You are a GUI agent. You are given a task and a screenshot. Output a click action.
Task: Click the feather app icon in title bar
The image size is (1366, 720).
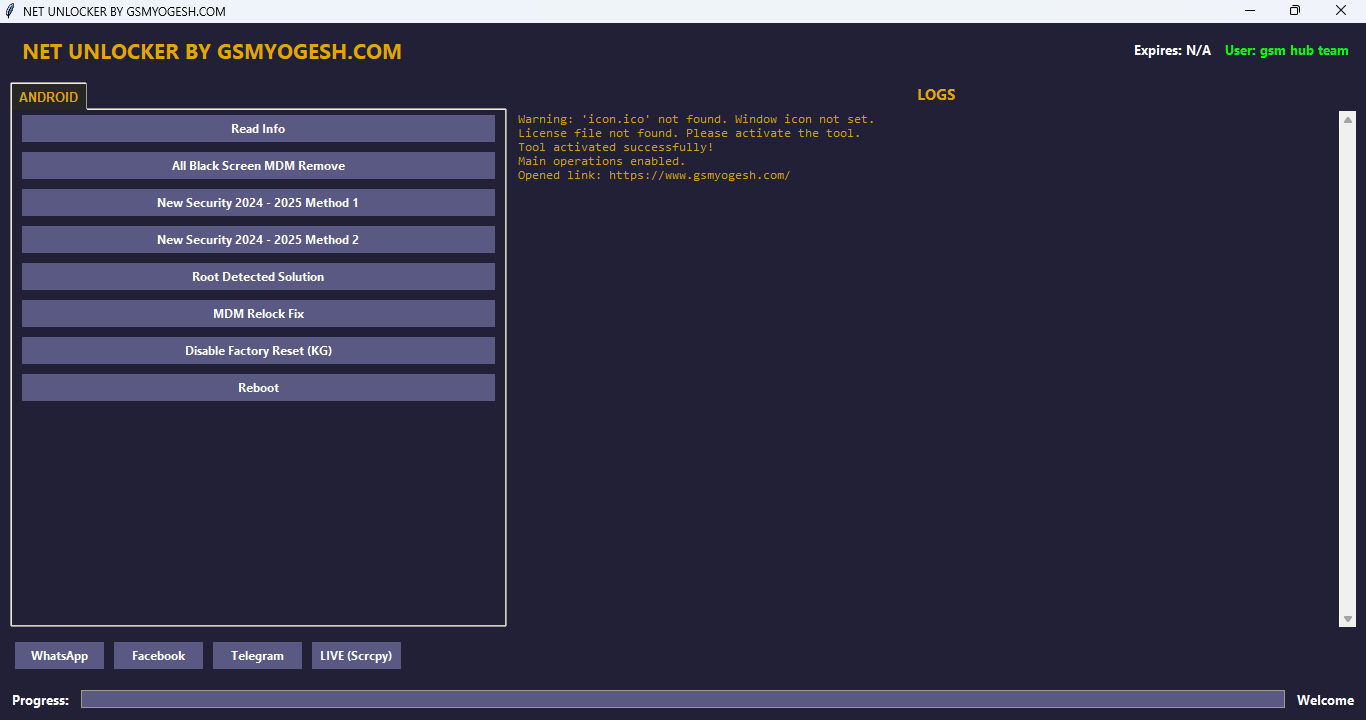[10, 11]
